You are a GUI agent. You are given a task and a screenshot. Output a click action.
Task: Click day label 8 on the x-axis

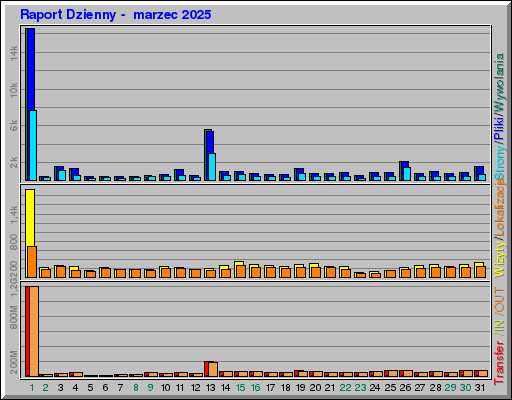[136, 388]
